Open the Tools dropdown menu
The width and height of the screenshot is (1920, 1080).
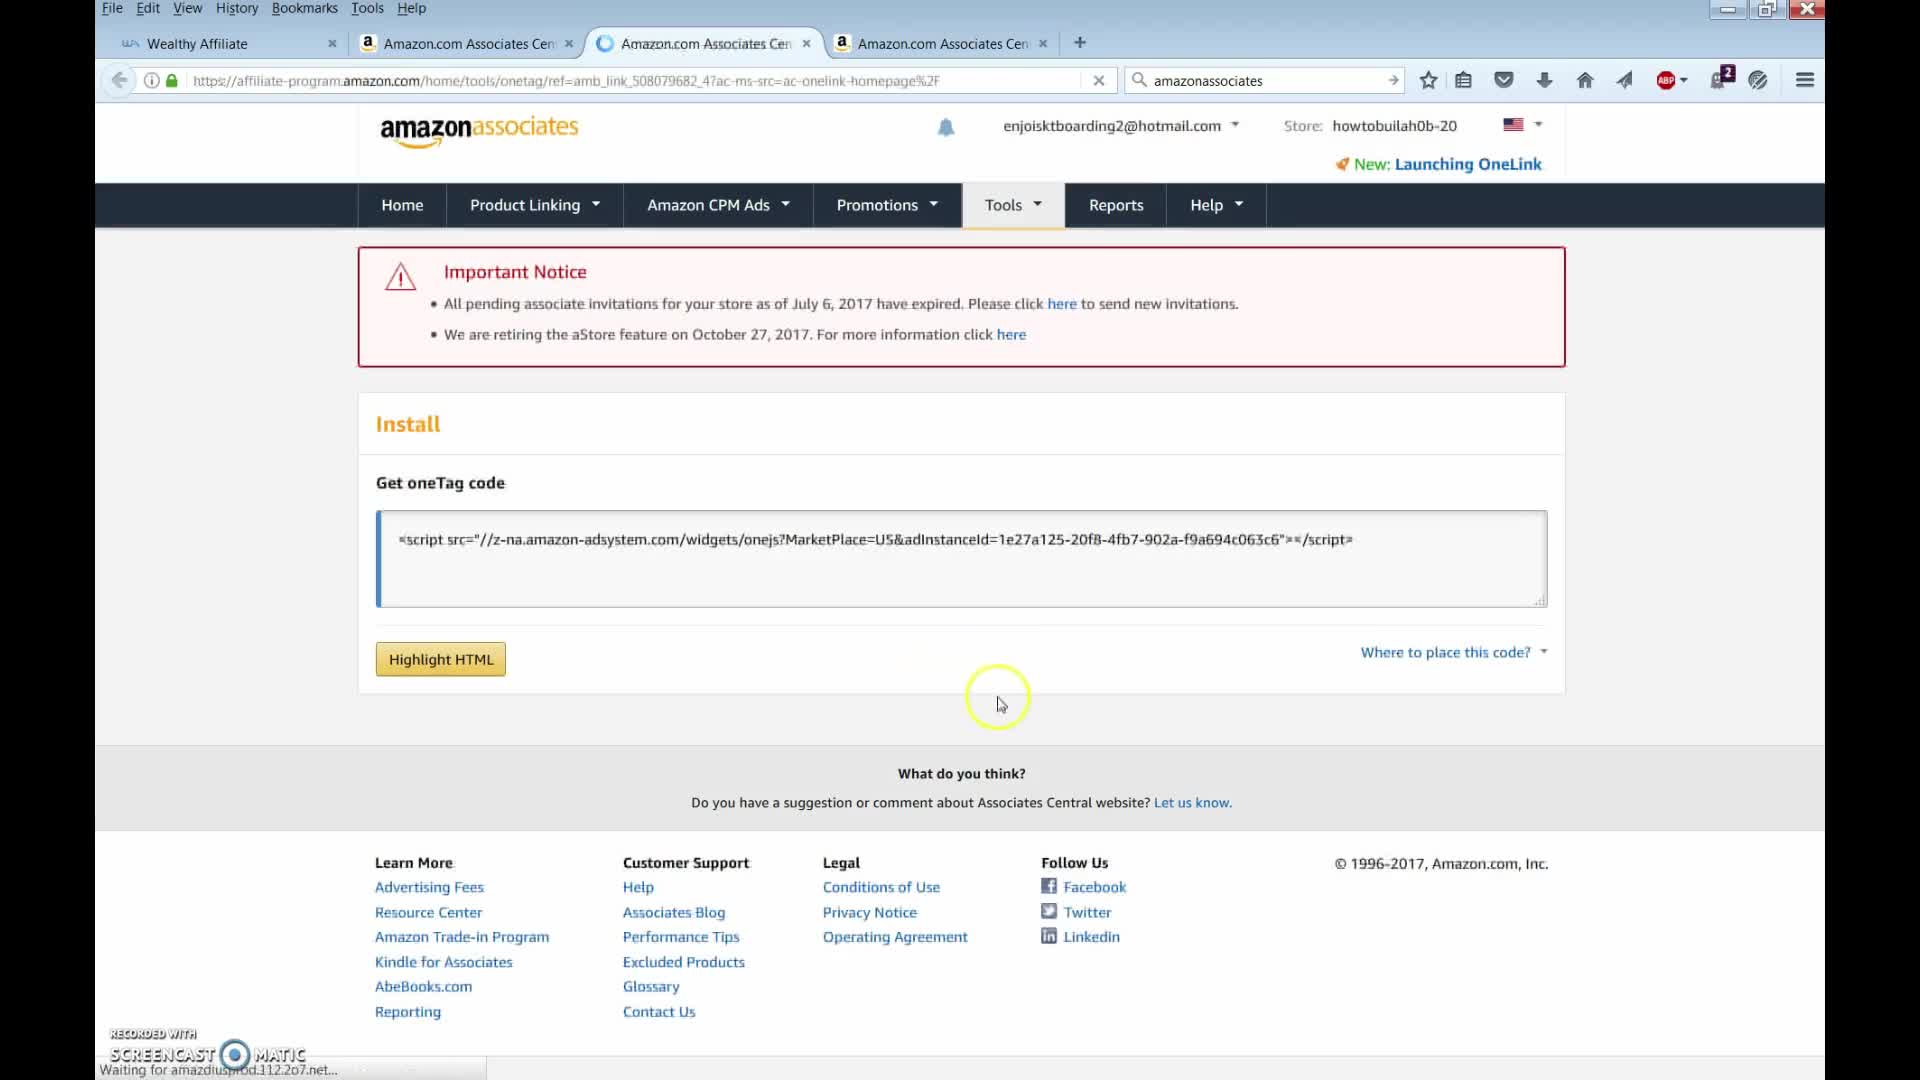[x=1013, y=205]
